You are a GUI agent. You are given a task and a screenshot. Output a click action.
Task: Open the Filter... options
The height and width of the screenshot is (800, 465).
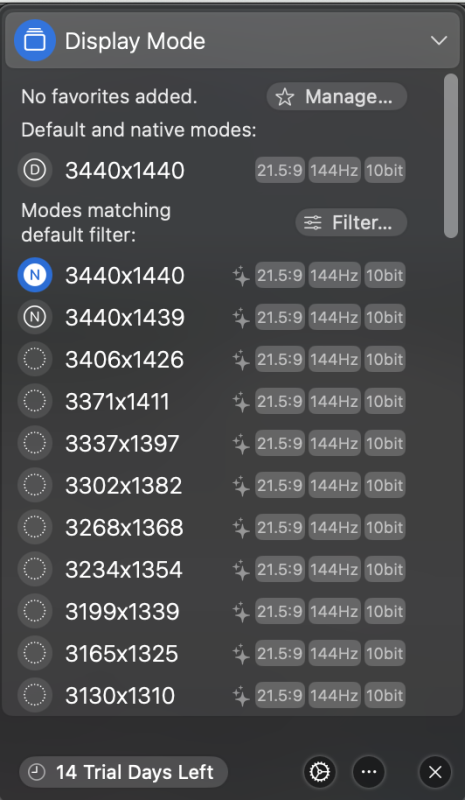tap(351, 222)
